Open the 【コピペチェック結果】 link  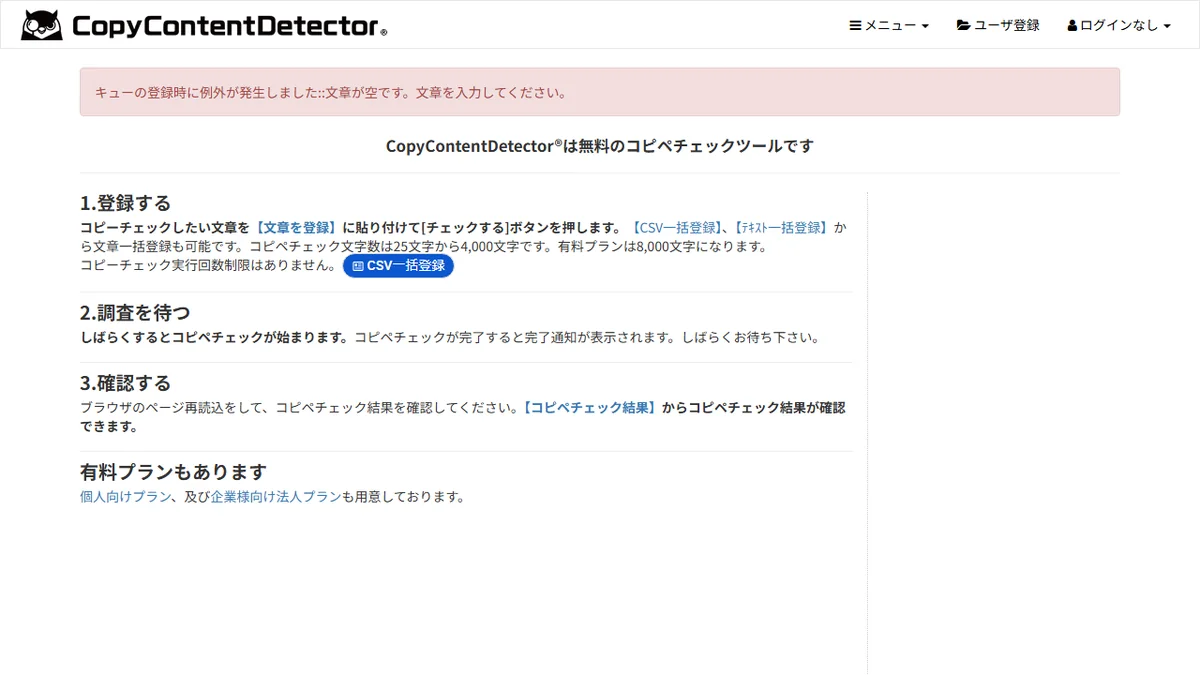pyautogui.click(x=589, y=408)
